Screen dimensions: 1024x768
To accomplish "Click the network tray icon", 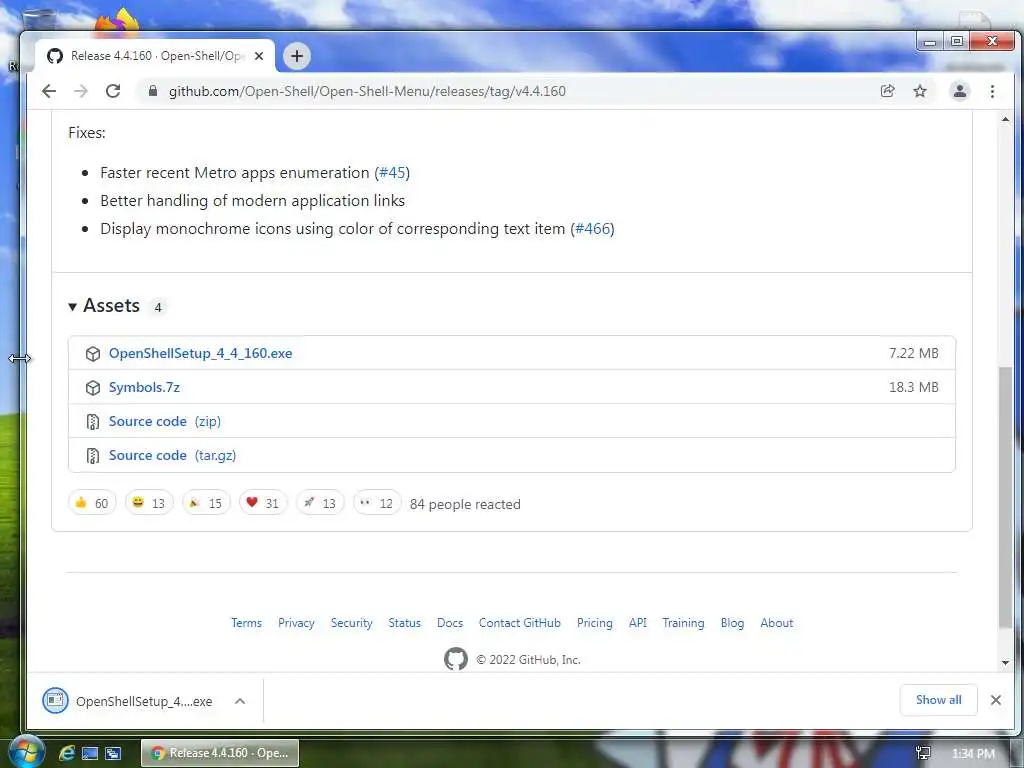I will click(x=923, y=753).
